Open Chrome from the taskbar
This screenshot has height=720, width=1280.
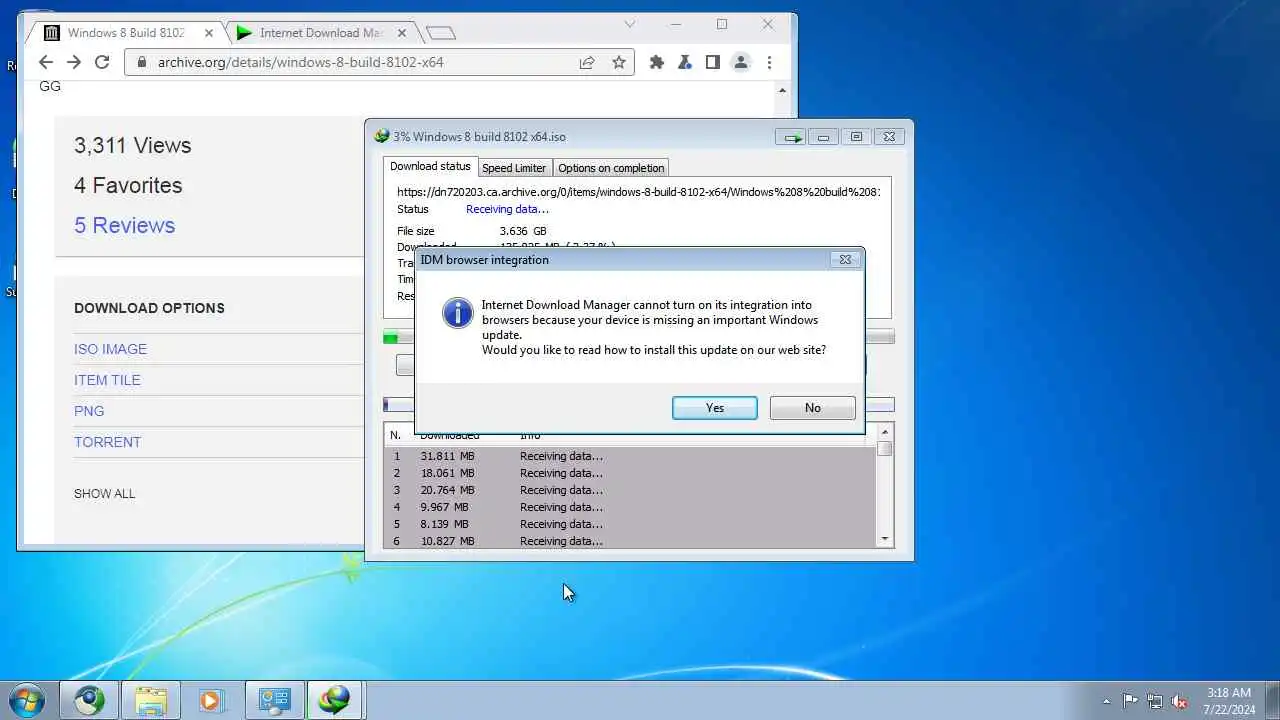coord(89,700)
